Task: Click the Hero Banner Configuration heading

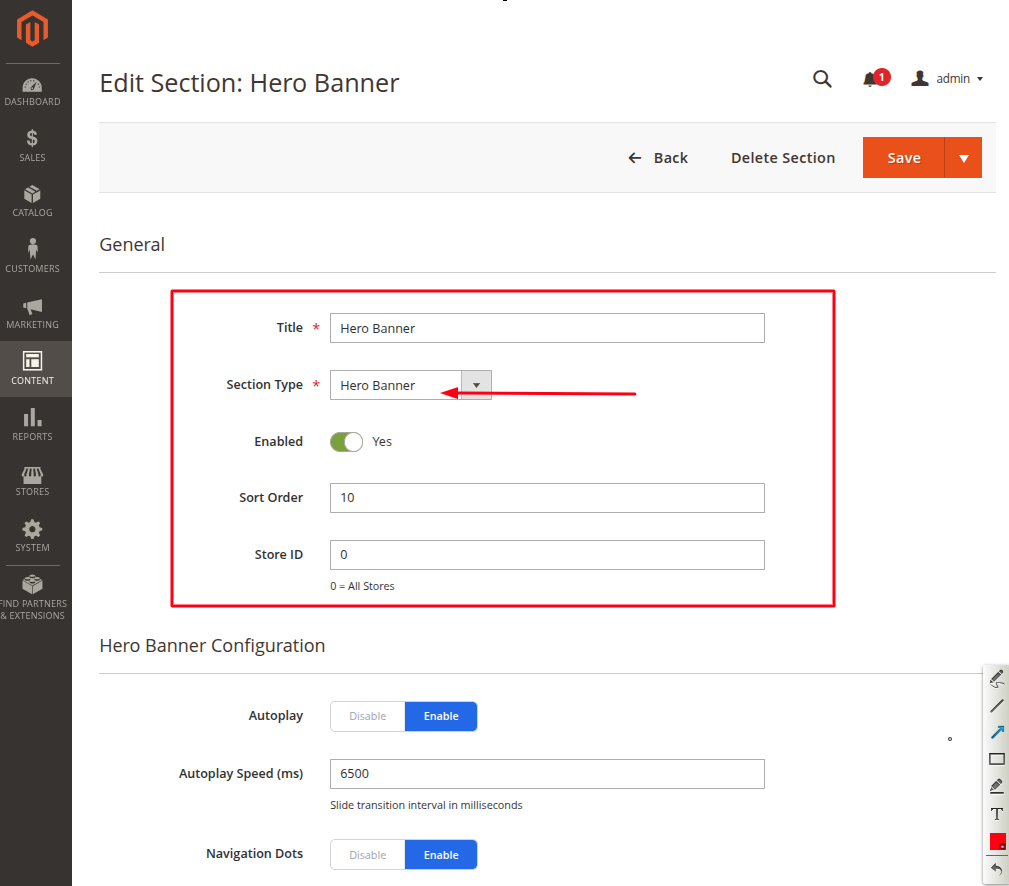Action: tap(212, 645)
